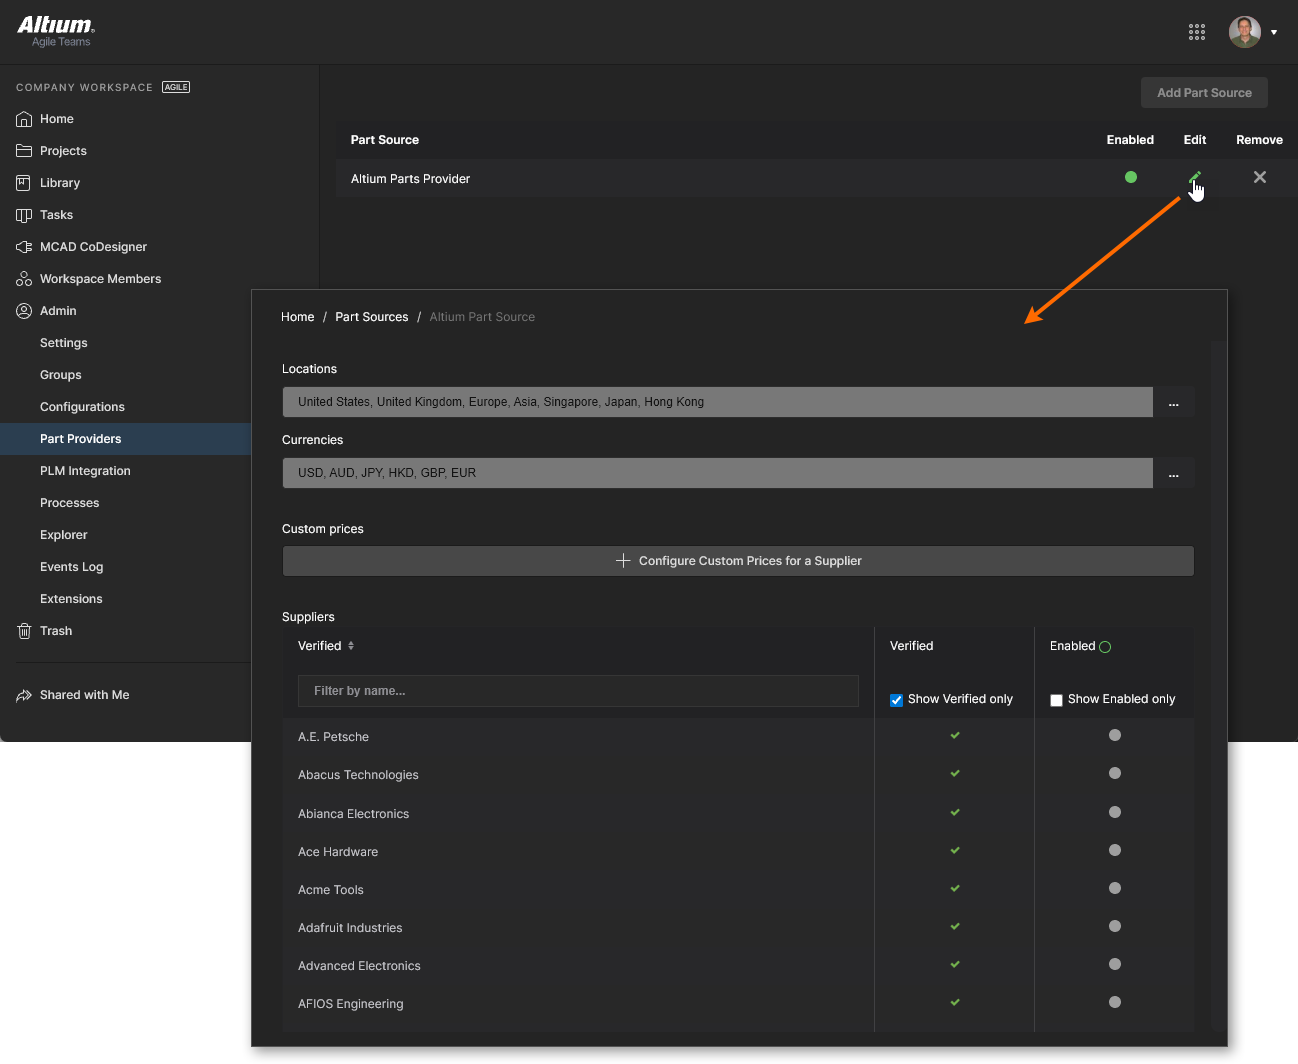The width and height of the screenshot is (1298, 1064).
Task: Click the Home icon in the sidebar
Action: pos(24,119)
